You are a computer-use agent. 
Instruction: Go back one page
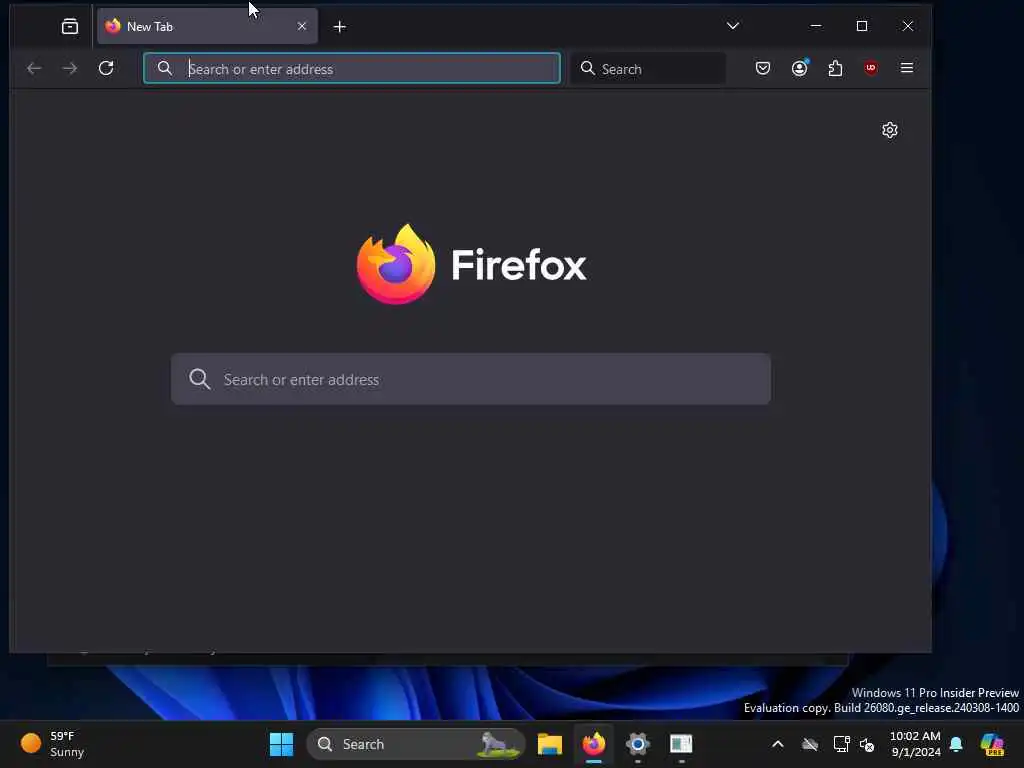pyautogui.click(x=34, y=68)
